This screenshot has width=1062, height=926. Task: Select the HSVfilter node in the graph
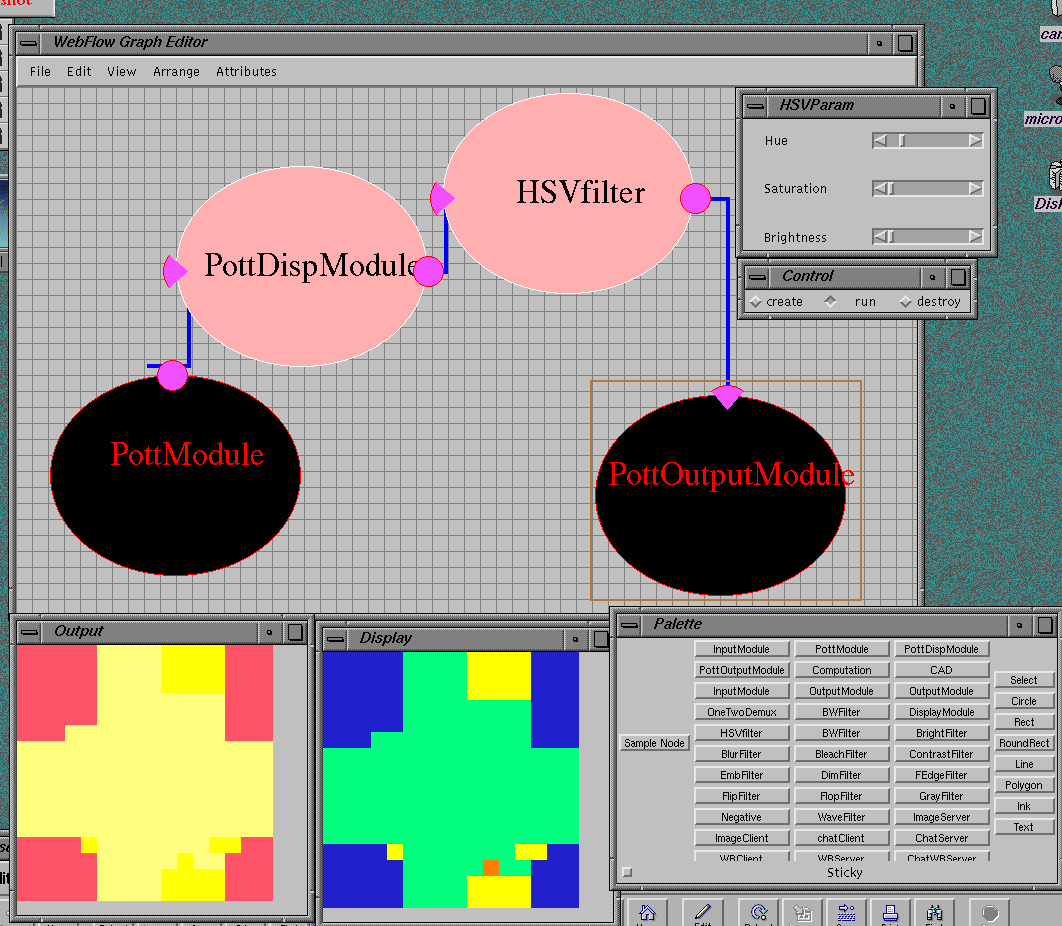(x=569, y=193)
